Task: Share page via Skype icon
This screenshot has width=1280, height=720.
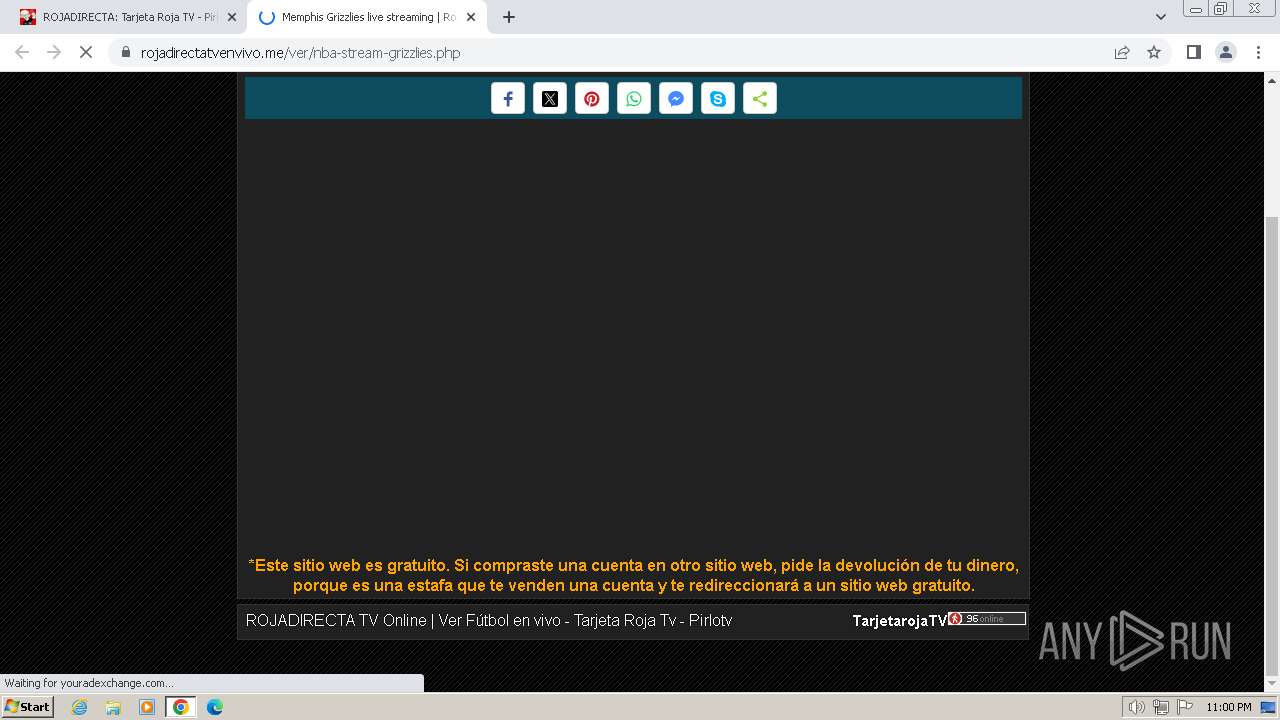Action: pos(718,99)
